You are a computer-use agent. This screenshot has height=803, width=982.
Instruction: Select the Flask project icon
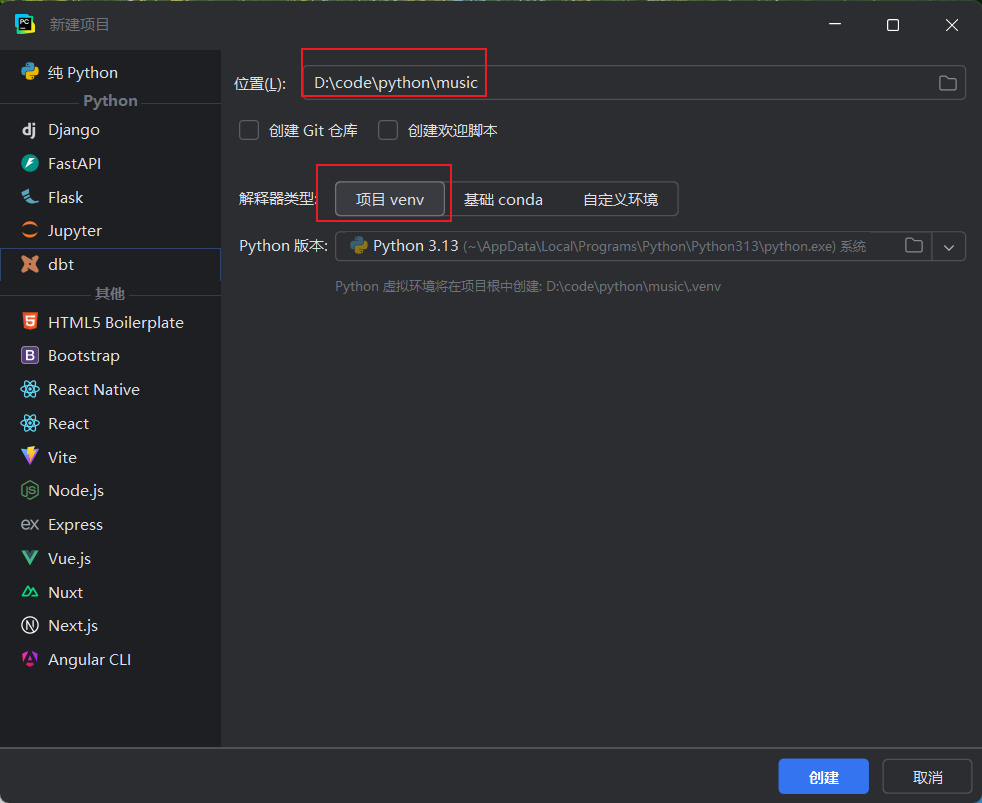point(29,197)
